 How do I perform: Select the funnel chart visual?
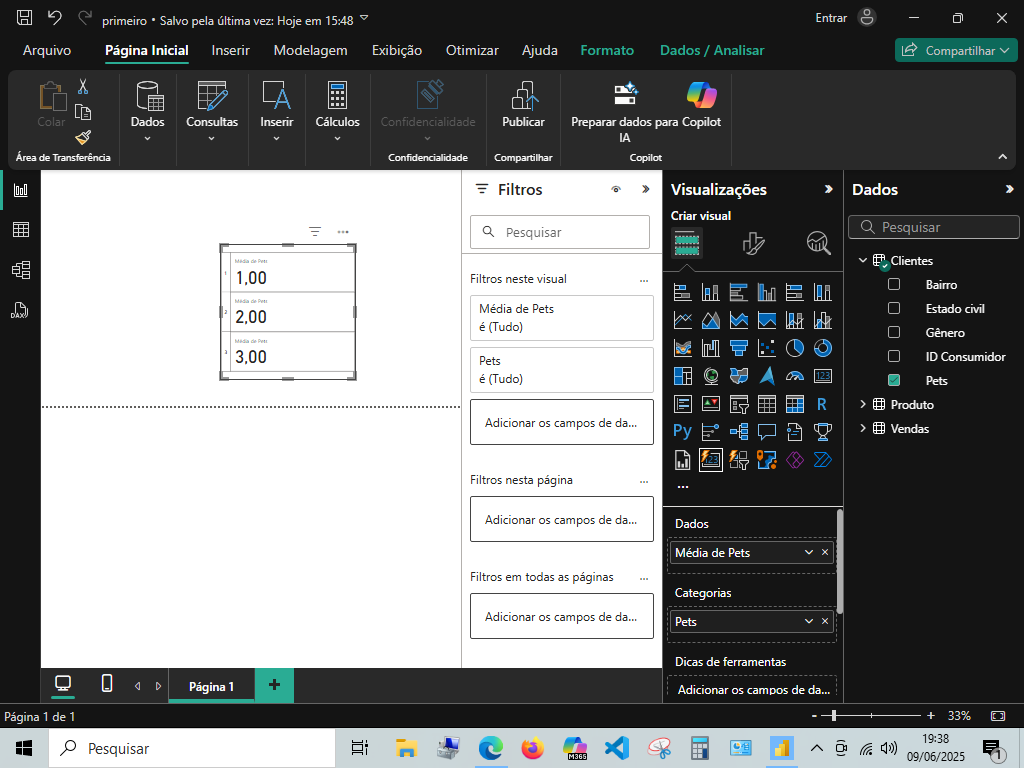tap(739, 349)
